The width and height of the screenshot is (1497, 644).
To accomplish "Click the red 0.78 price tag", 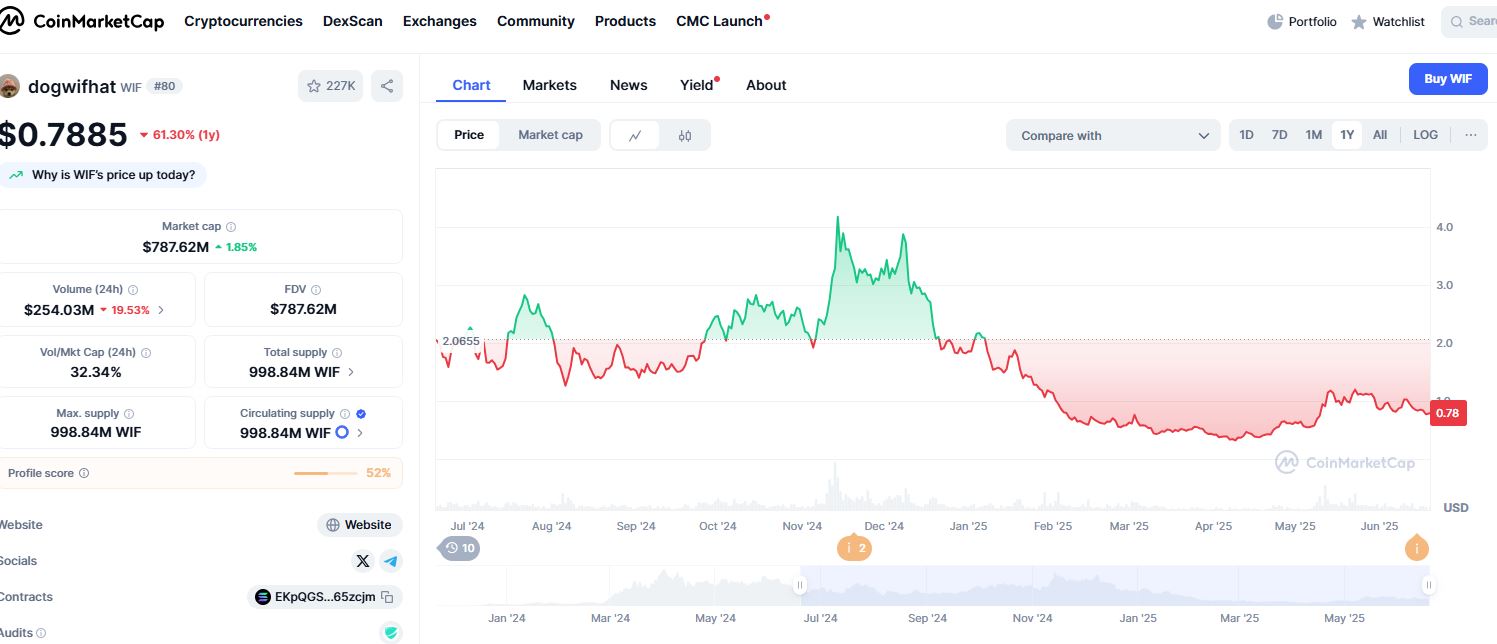I will pyautogui.click(x=1448, y=413).
